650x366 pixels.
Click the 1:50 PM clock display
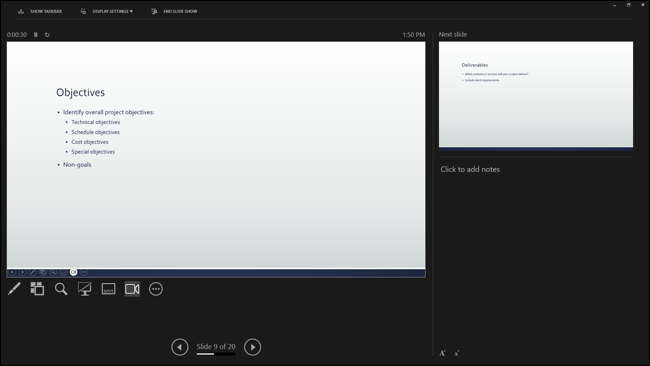(414, 35)
